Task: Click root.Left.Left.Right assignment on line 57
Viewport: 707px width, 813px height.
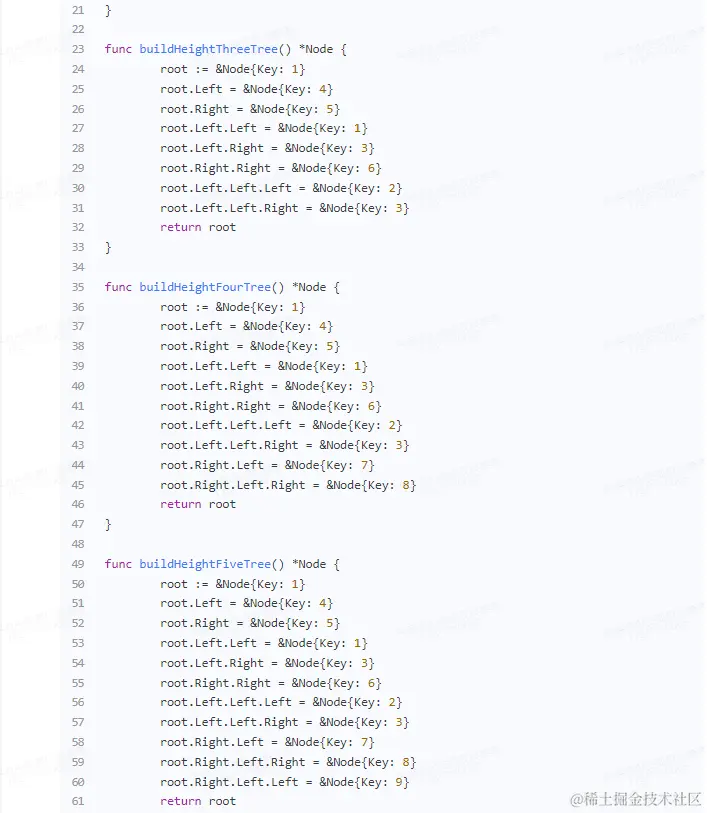Action: pos(285,722)
